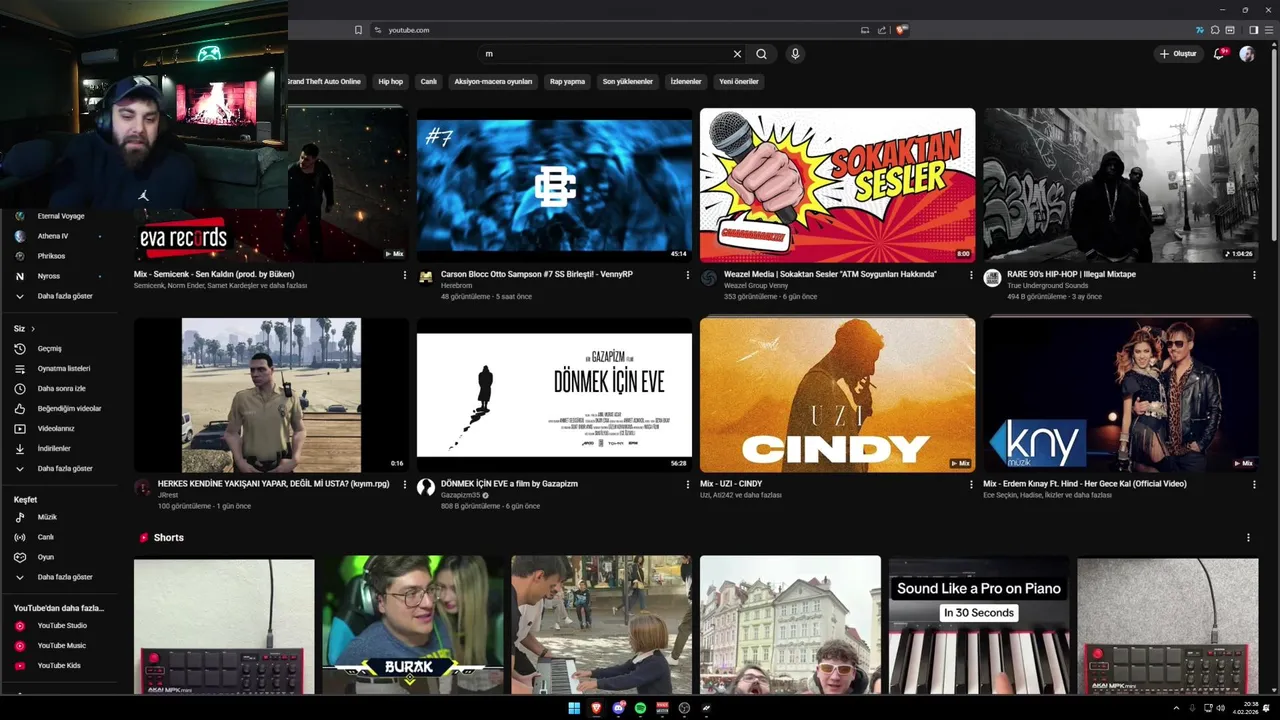Click the magnifier search button
The image size is (1280, 720).
(x=762, y=54)
